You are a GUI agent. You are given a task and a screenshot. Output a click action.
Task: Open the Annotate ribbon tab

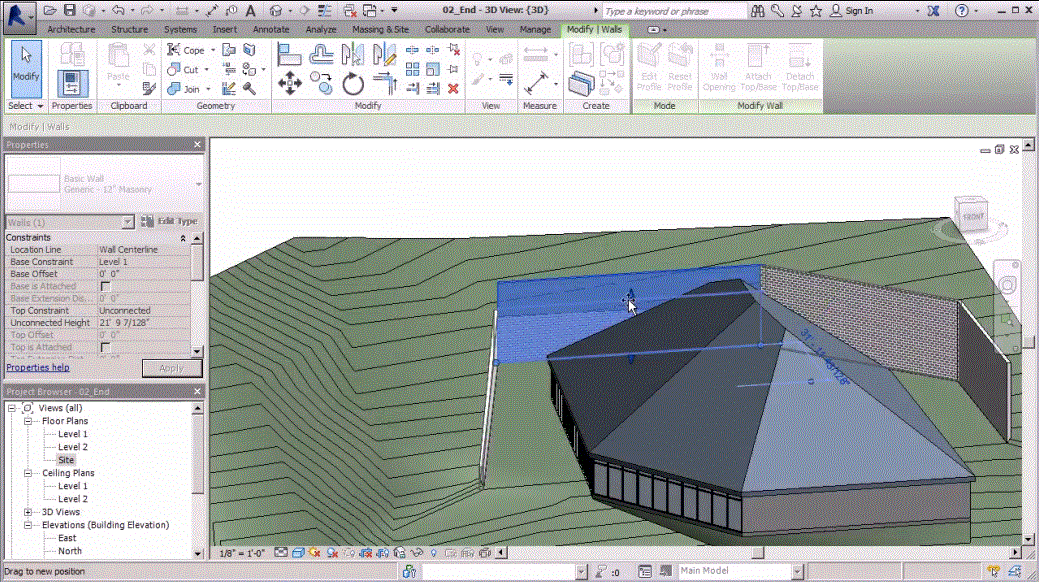tap(271, 29)
